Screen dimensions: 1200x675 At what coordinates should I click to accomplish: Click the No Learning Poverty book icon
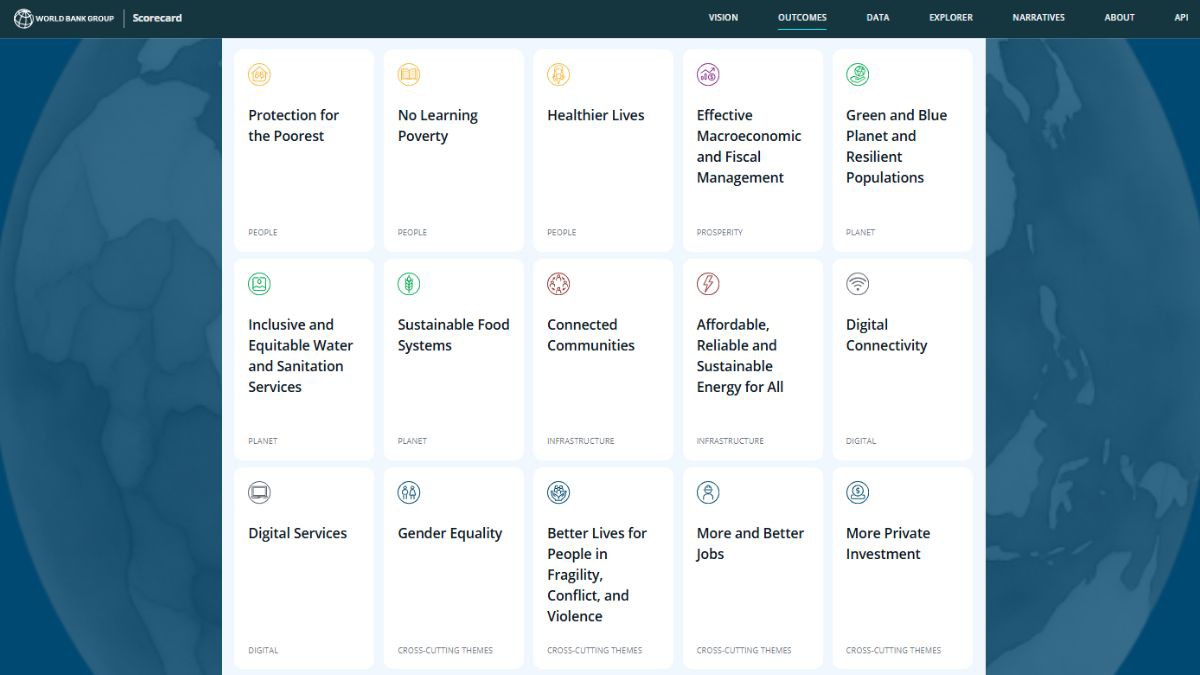pyautogui.click(x=409, y=75)
